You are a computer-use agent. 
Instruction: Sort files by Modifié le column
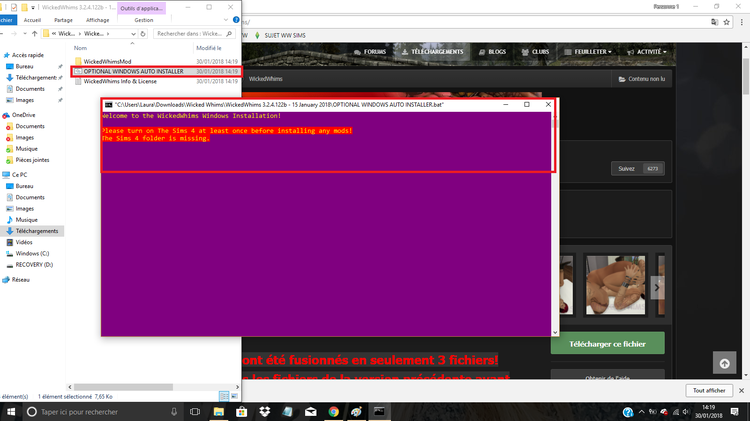209,48
